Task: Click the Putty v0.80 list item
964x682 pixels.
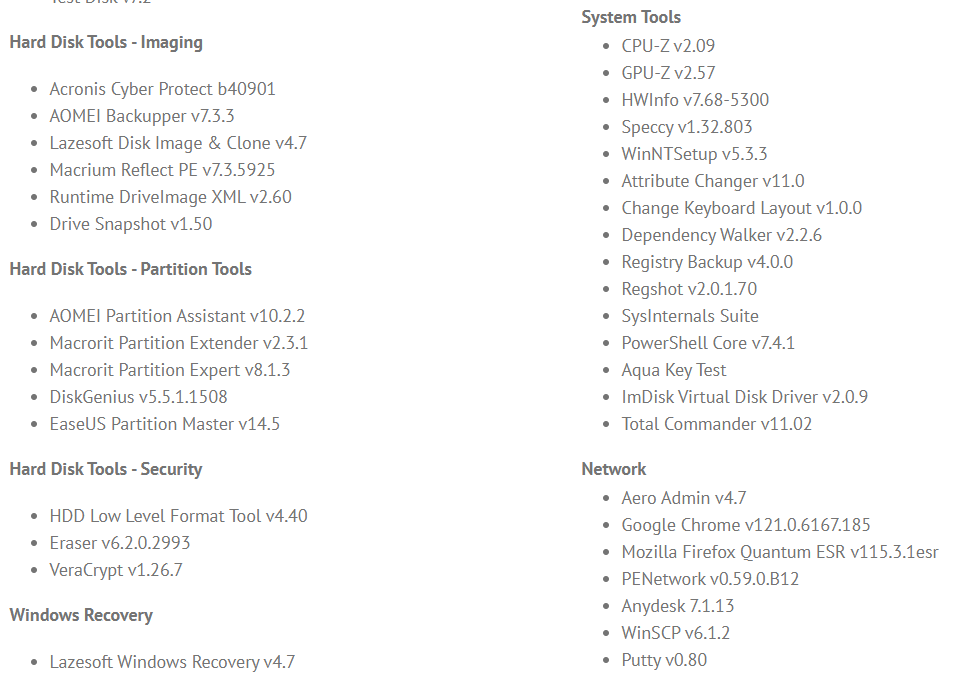Action: pos(664,660)
